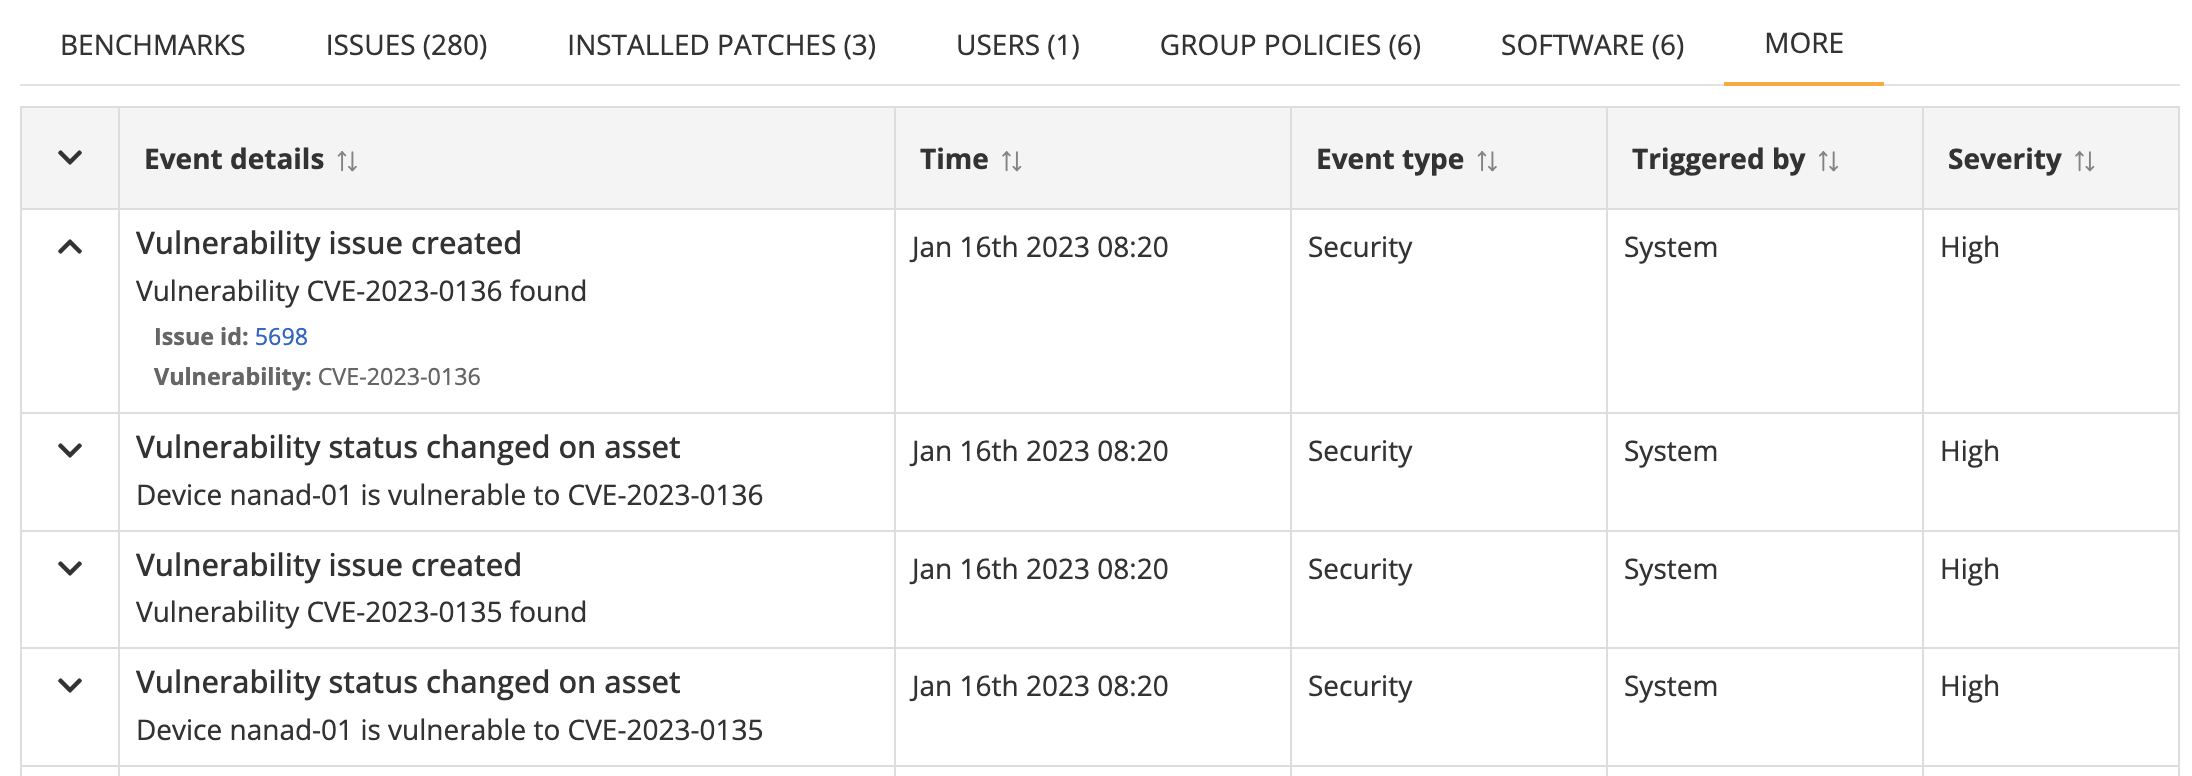This screenshot has width=2192, height=776.
Task: Expand all rows using header chevron
Action: 70,158
